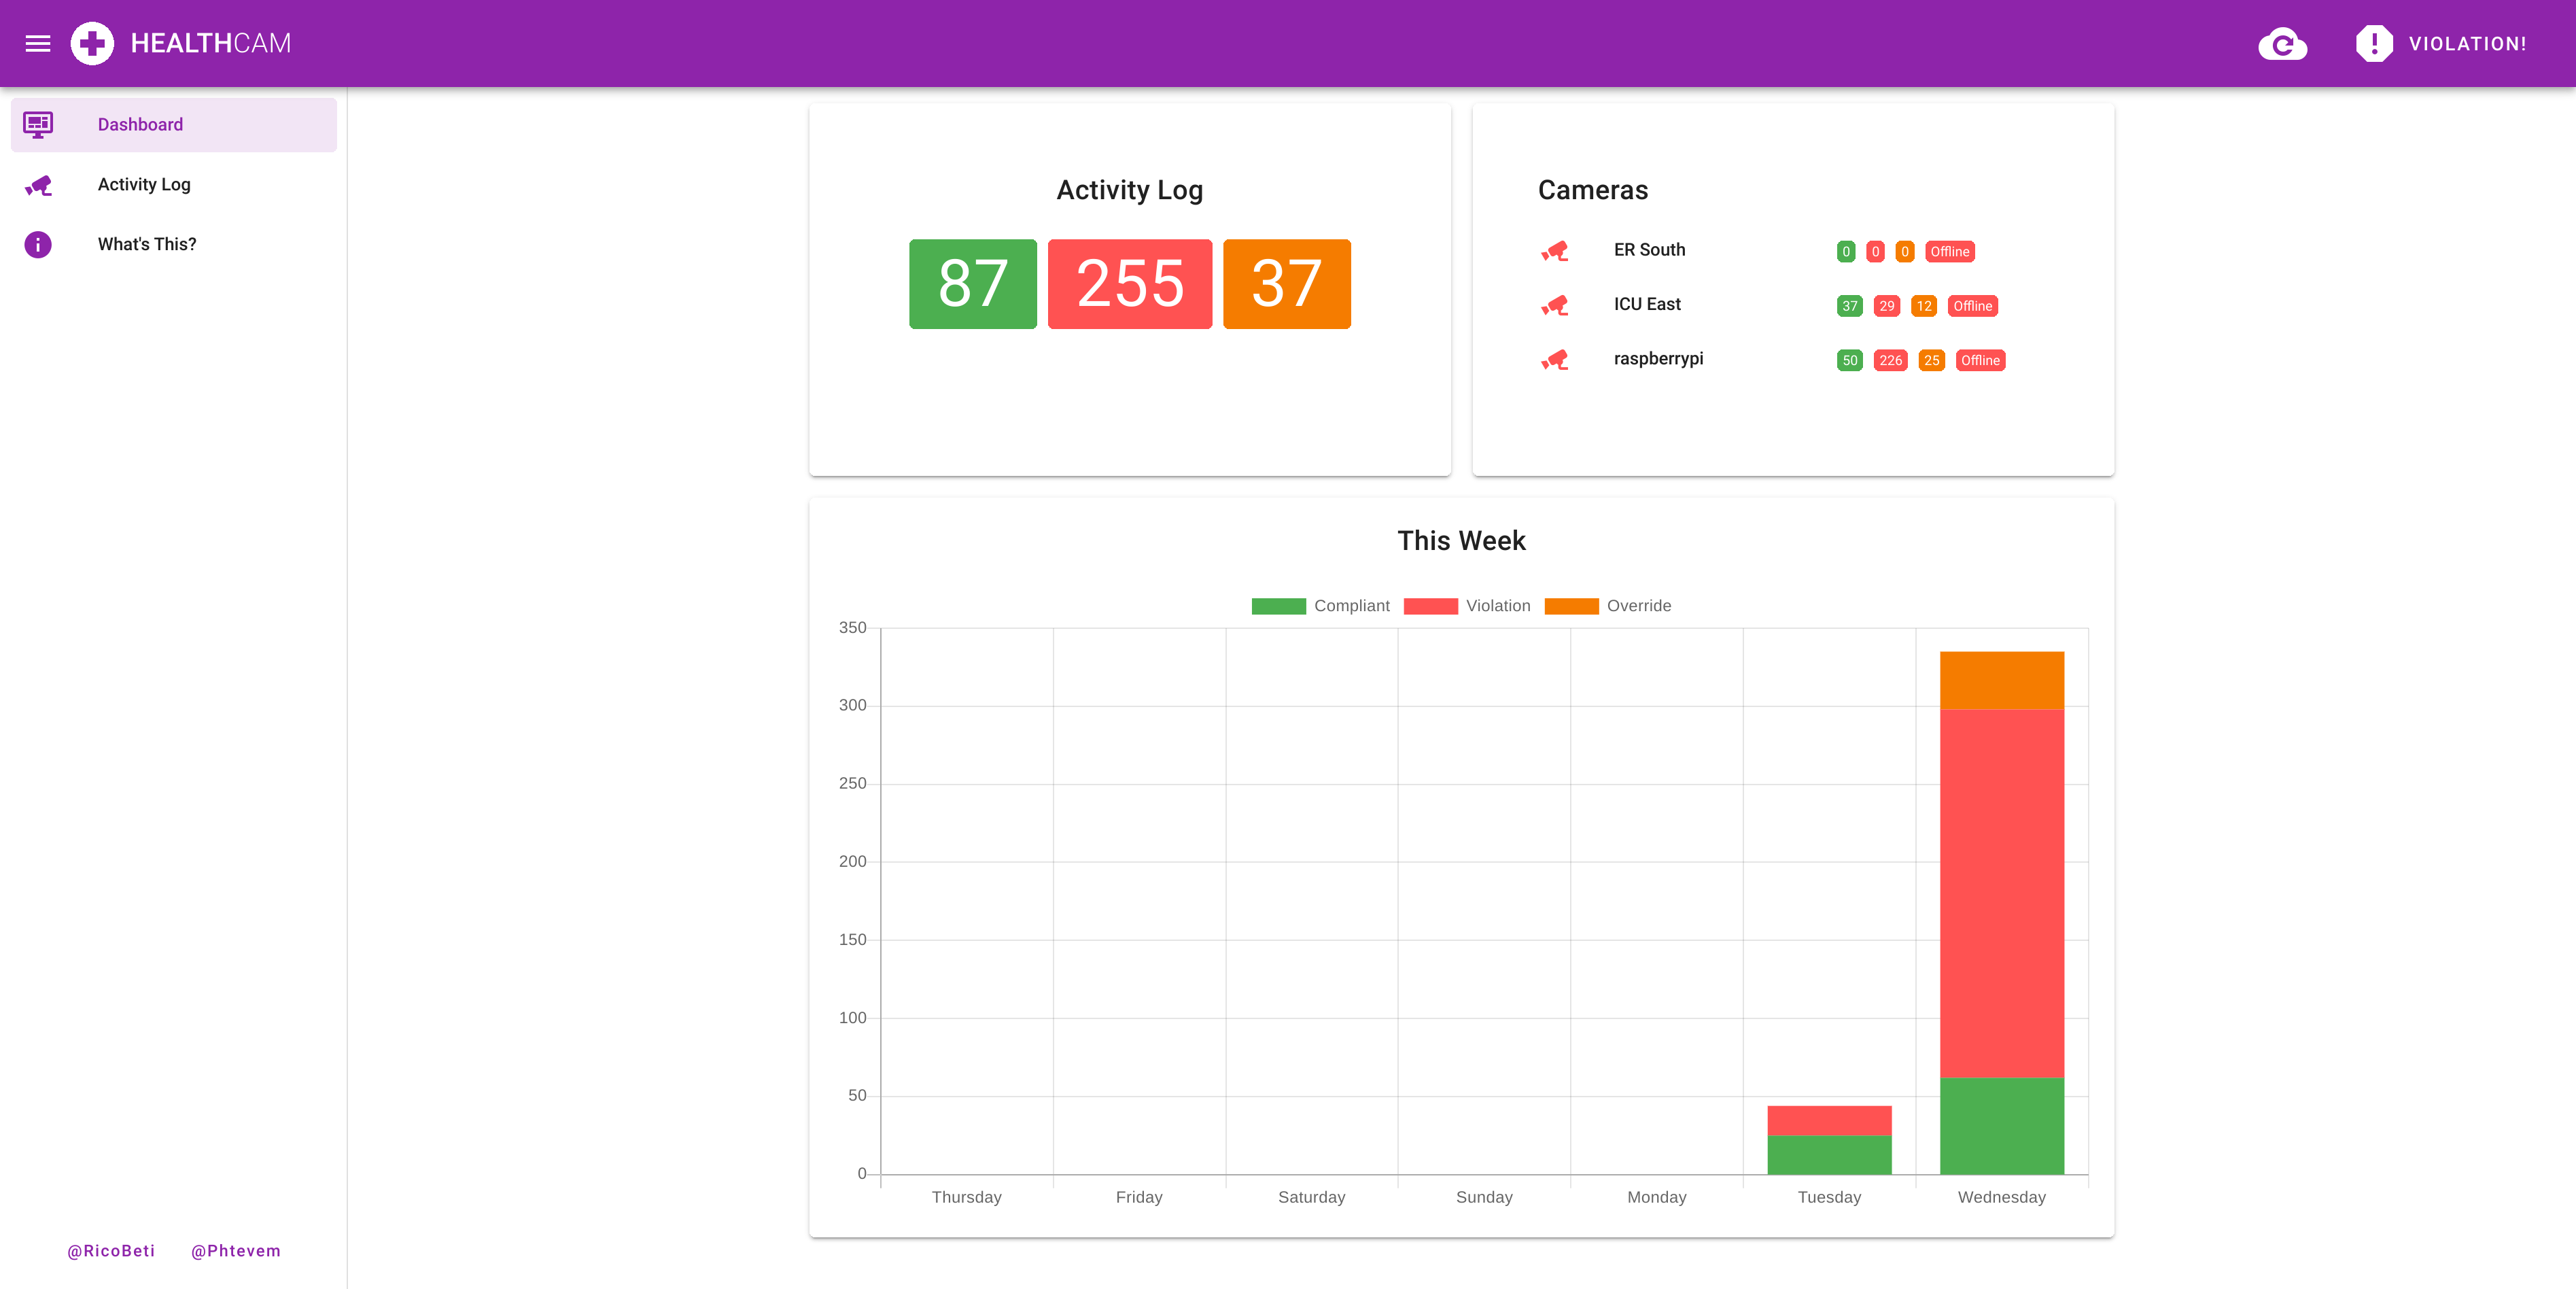The image size is (2576, 1289).
Task: Click the red 255 violation count tile
Action: [1129, 284]
